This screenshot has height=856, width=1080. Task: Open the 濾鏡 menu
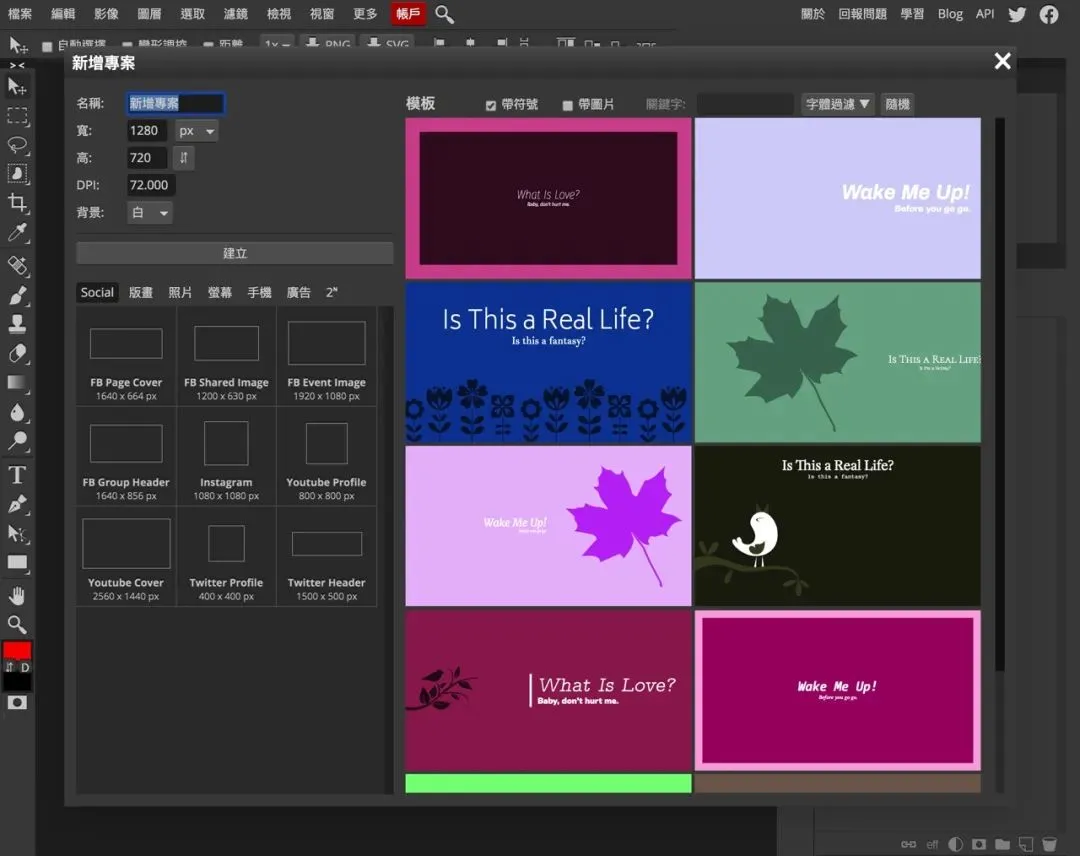pyautogui.click(x=235, y=14)
